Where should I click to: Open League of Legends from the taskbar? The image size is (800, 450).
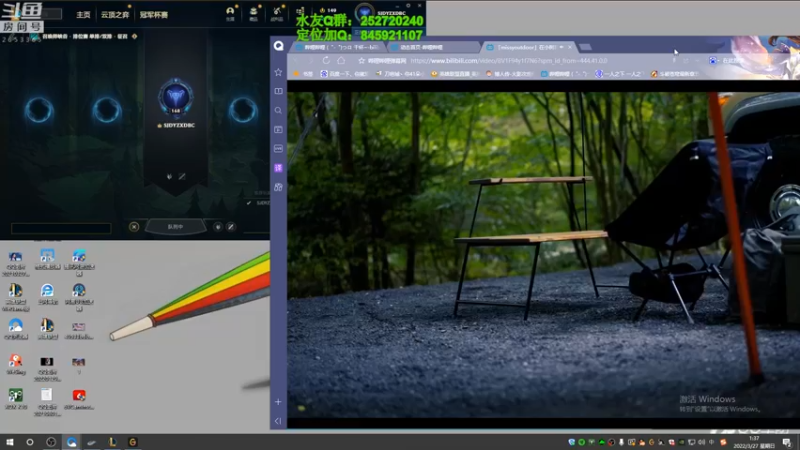[x=112, y=442]
